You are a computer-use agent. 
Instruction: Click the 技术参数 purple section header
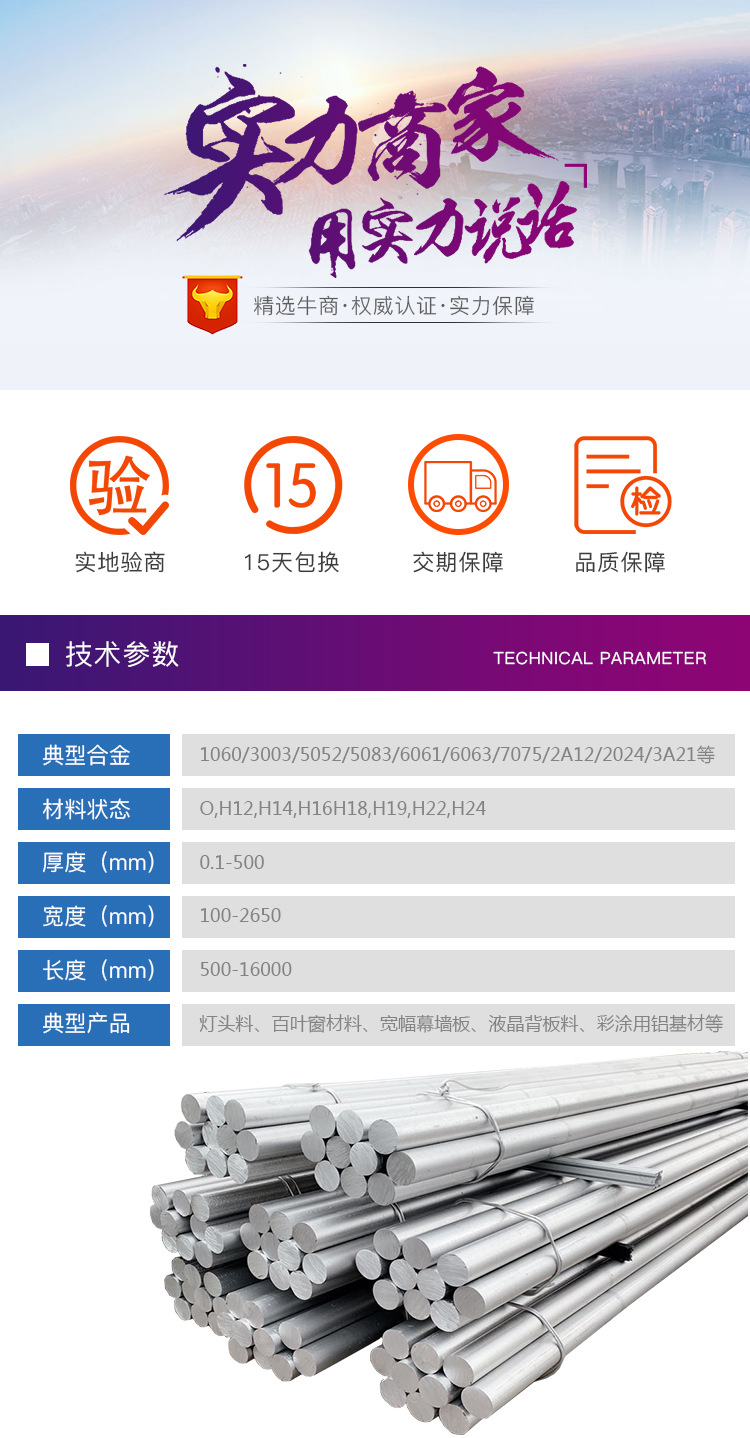375,653
